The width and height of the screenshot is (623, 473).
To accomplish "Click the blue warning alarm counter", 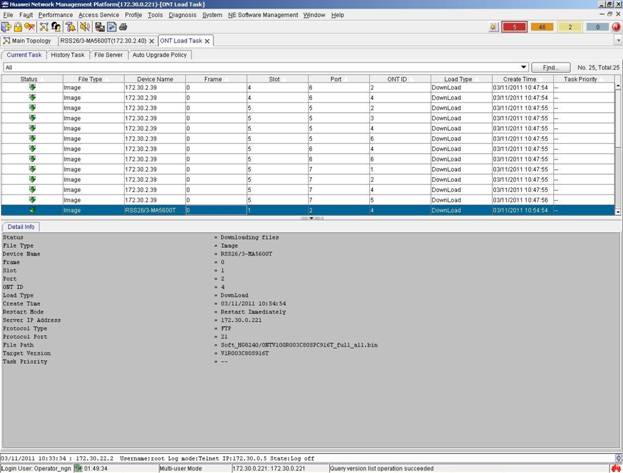I will point(597,27).
